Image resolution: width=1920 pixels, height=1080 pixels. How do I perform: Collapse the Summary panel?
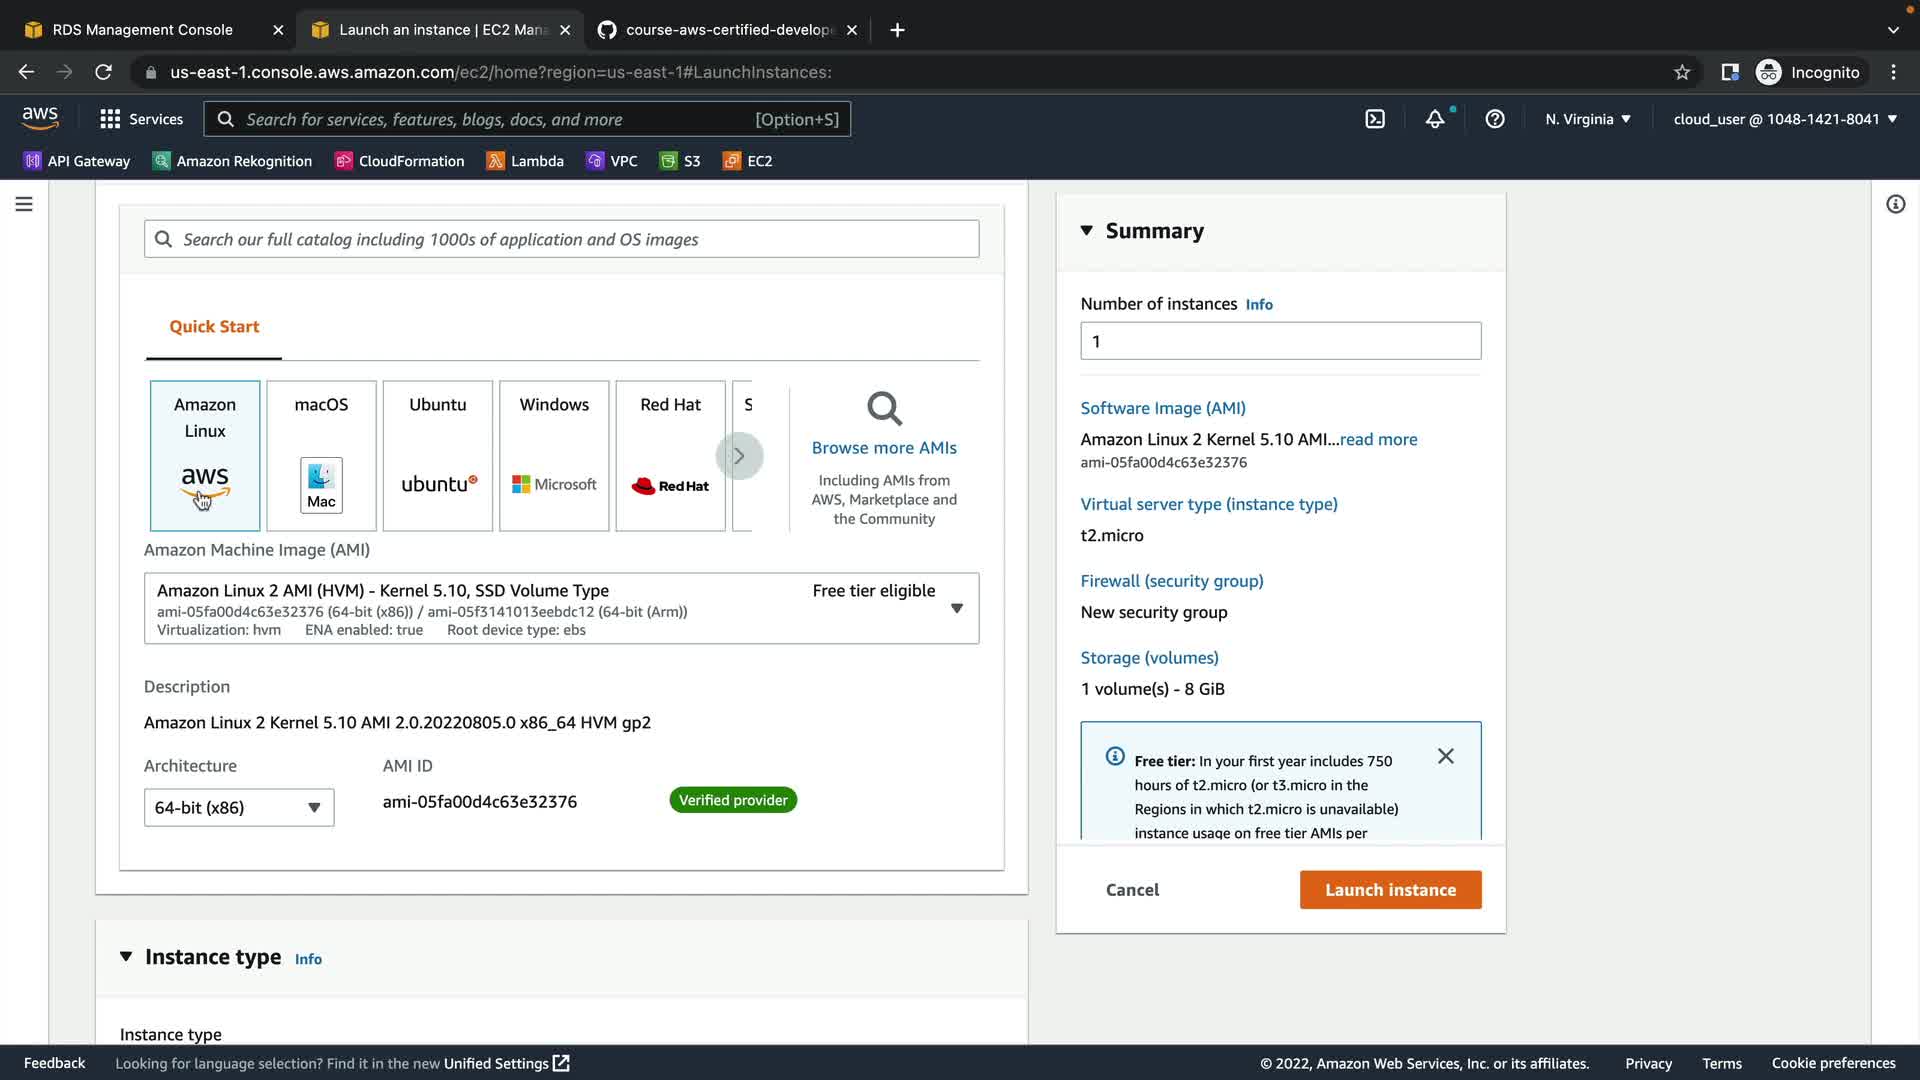click(1087, 231)
